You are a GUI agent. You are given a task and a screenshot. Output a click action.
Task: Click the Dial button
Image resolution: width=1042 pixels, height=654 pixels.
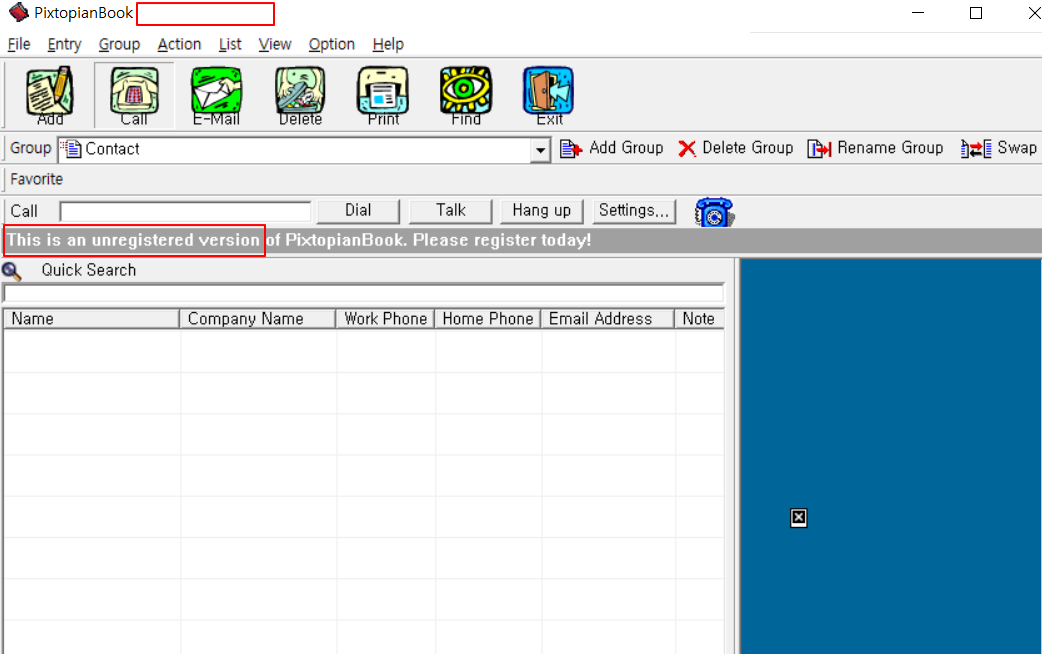(x=358, y=211)
